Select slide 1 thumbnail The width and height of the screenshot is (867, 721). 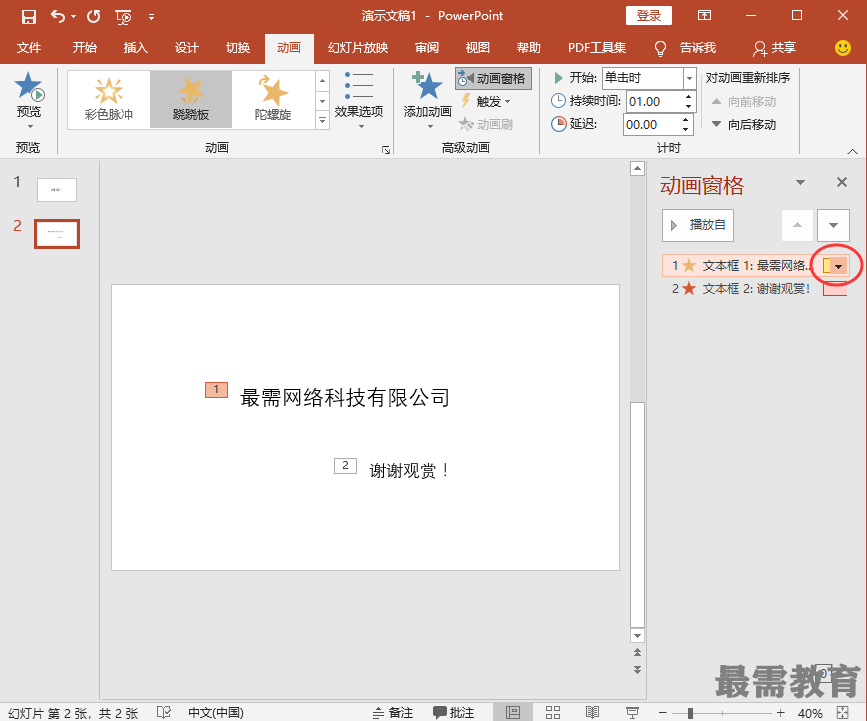pos(57,190)
